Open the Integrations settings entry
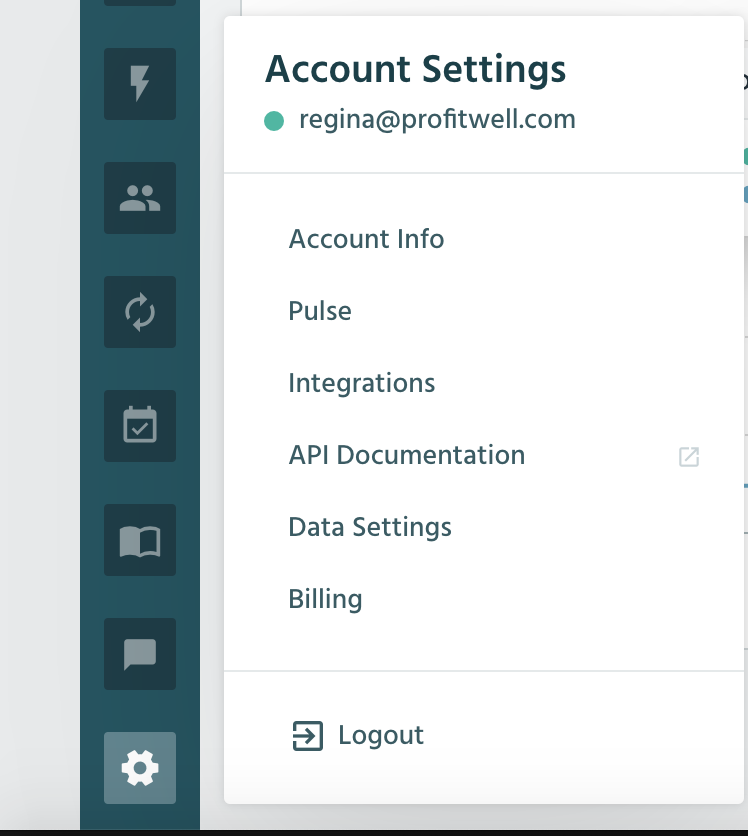 click(x=361, y=383)
